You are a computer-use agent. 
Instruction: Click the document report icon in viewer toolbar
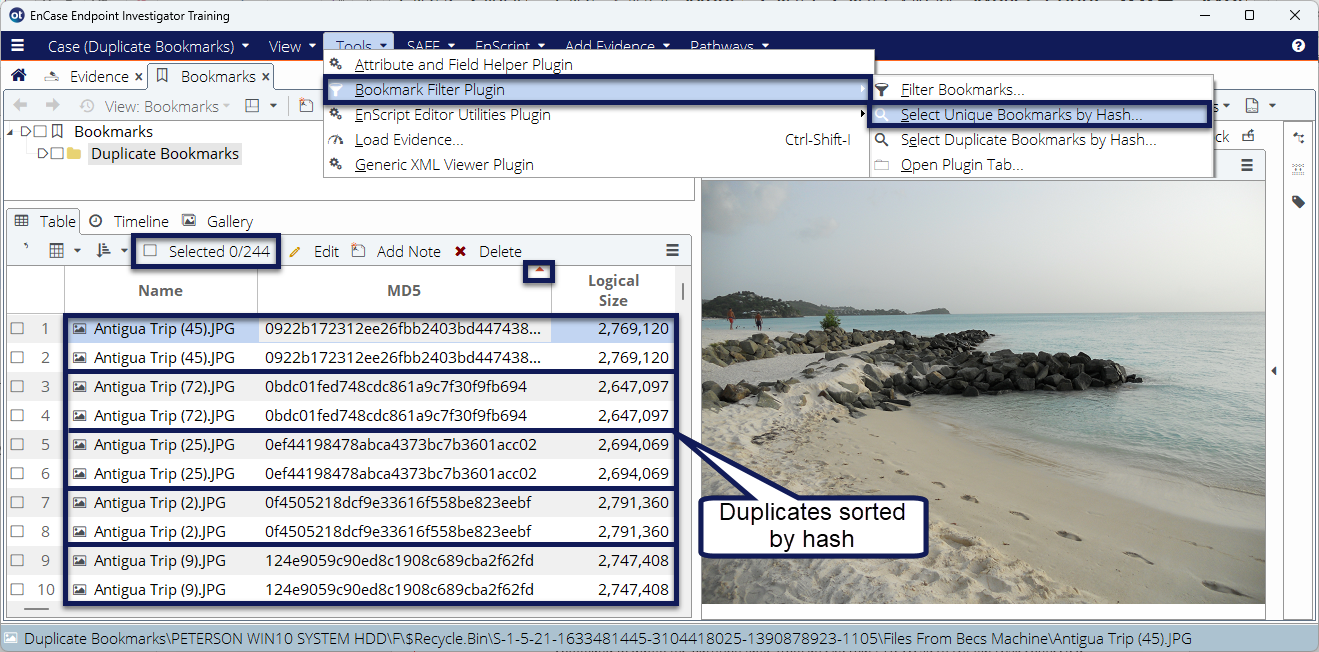[1251, 106]
